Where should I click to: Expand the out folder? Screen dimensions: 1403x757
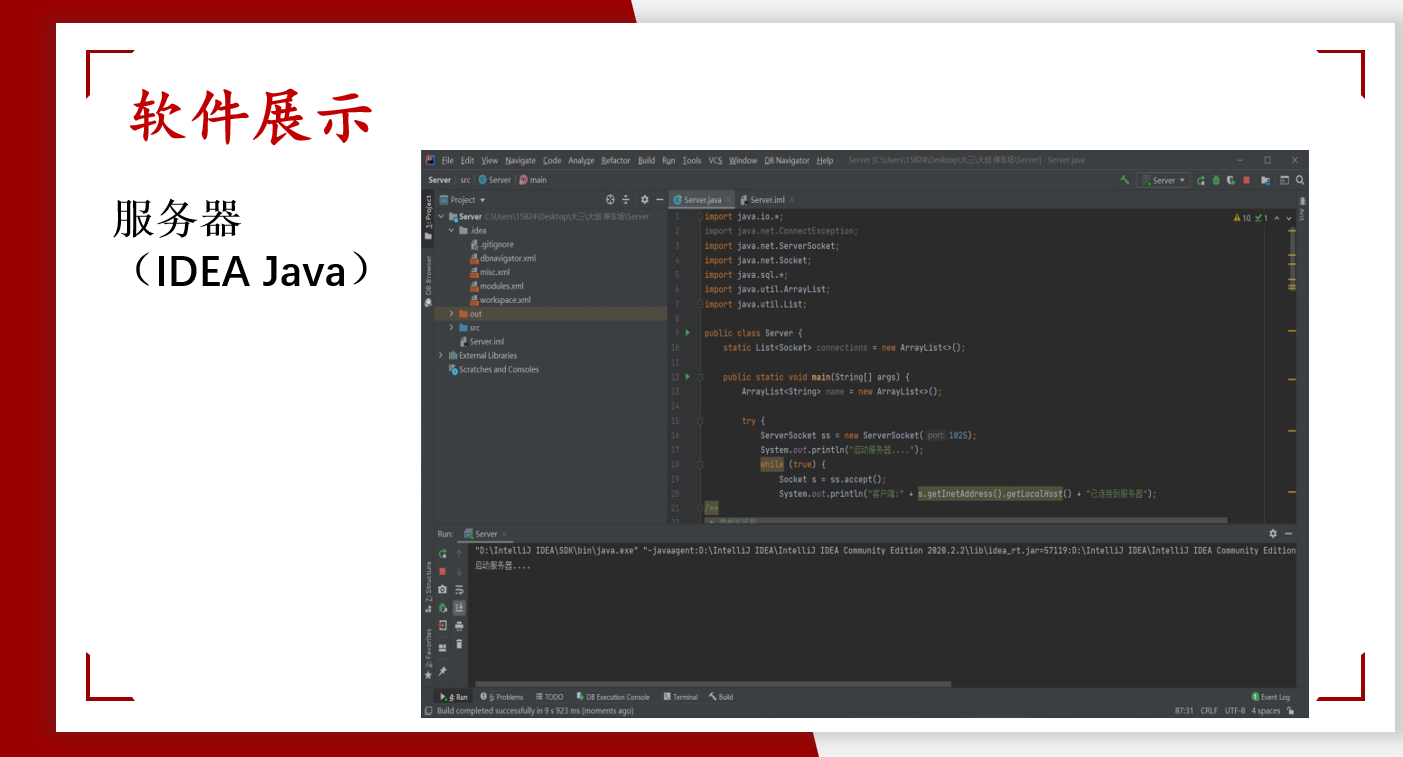point(451,314)
